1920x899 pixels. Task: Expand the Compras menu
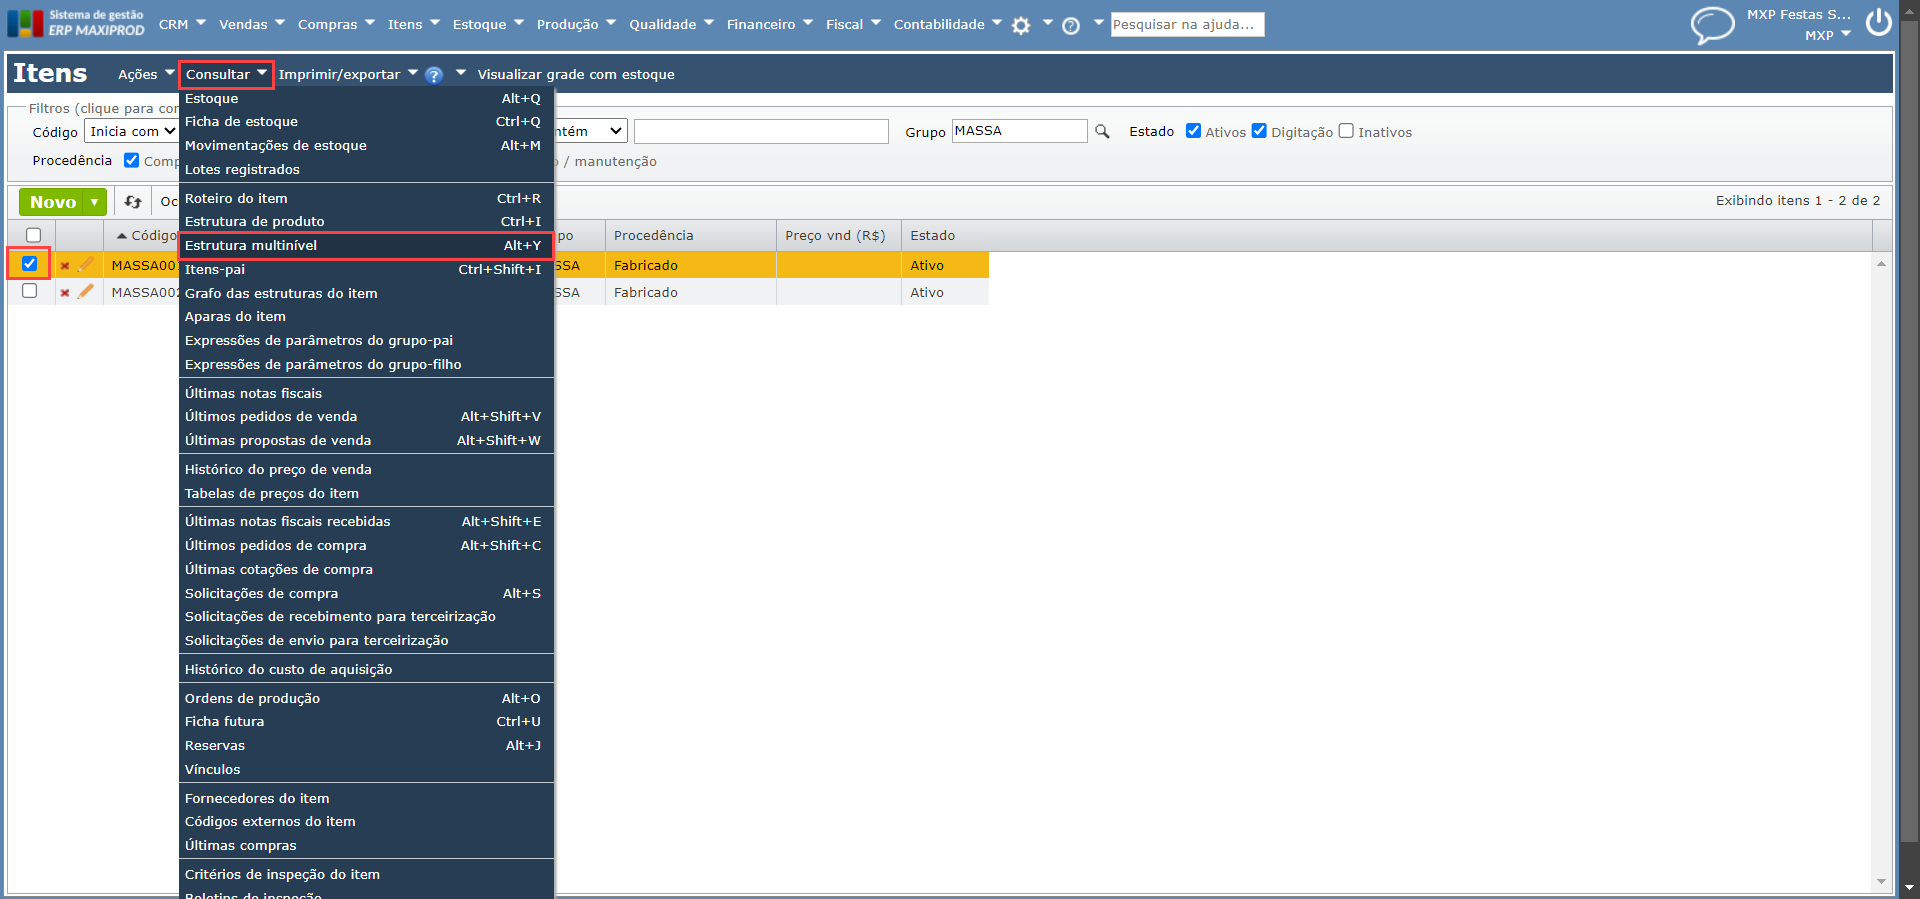[336, 24]
